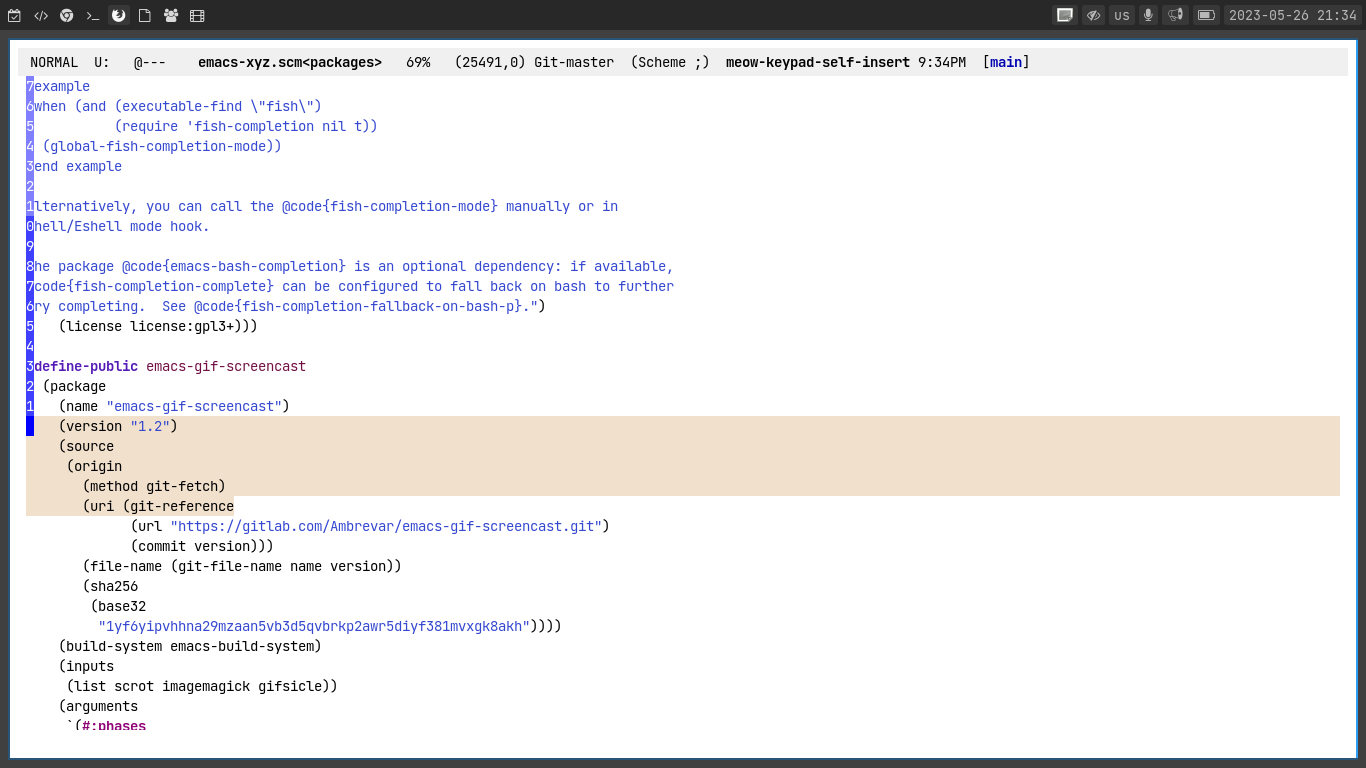Open the US keyboard layout switcher
Image resolution: width=1366 pixels, height=768 pixels.
[1122, 15]
